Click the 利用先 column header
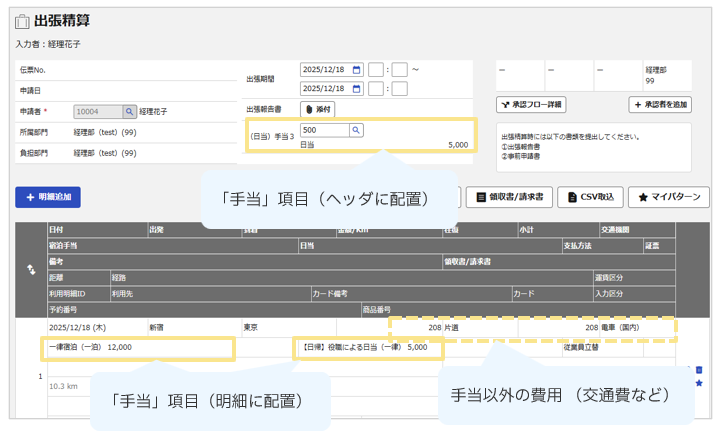Image resolution: width=716 pixels, height=440 pixels. pos(211,293)
